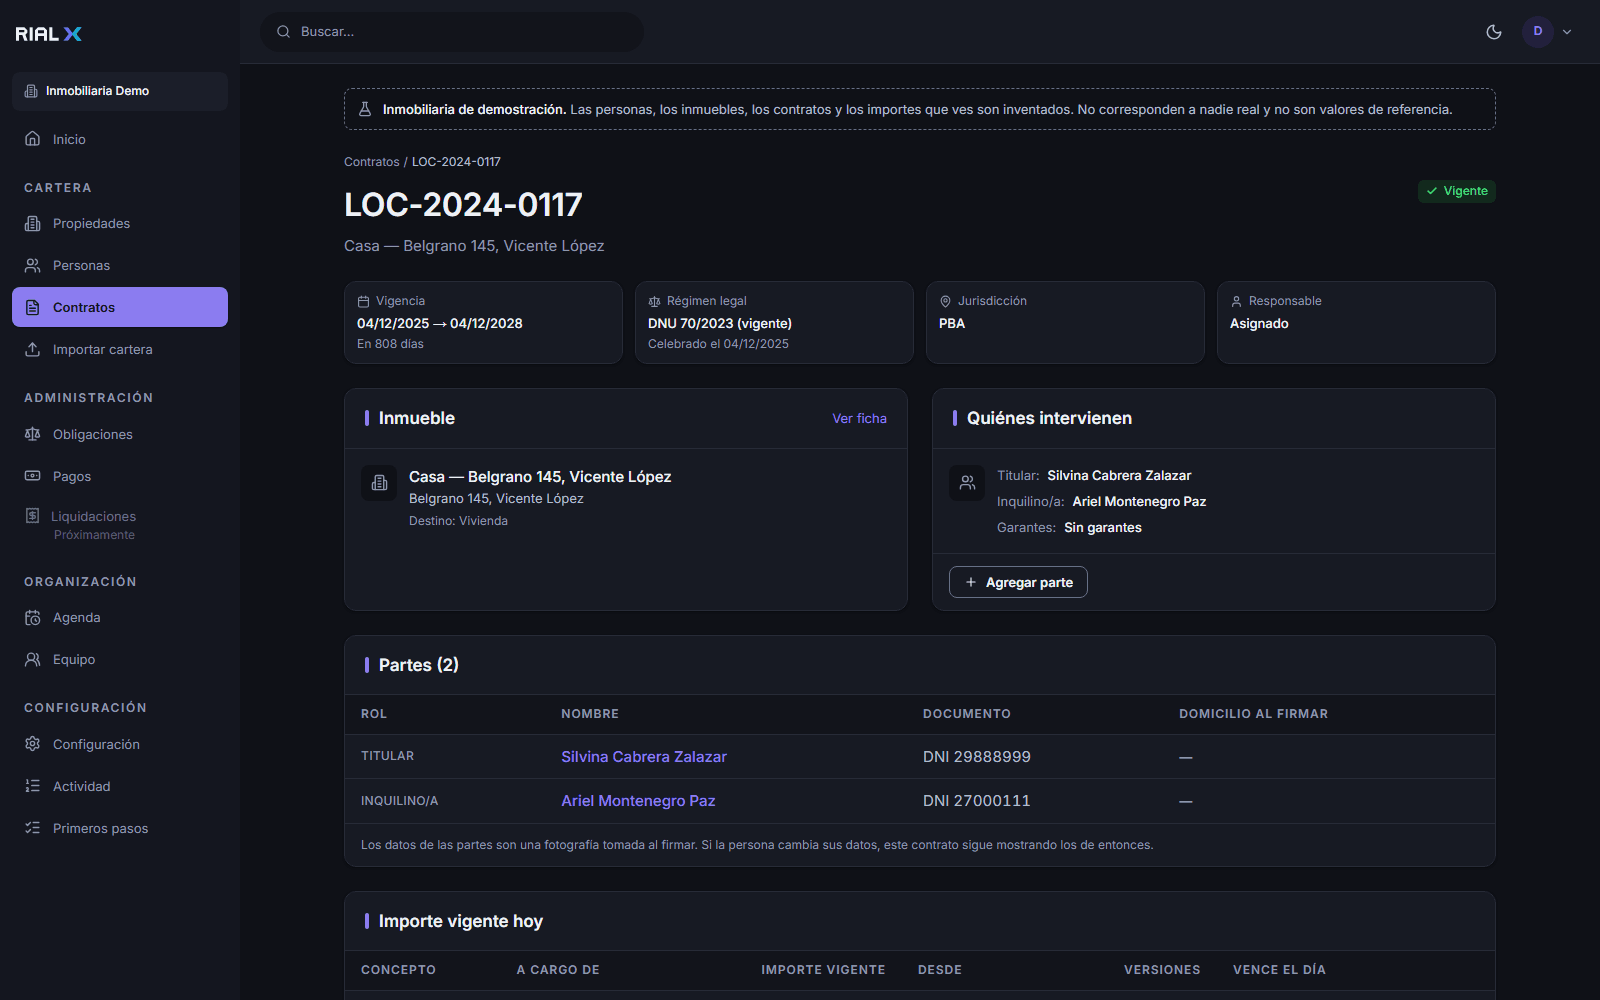Click the Contratos breadcrumb link
This screenshot has height=1000, width=1600.
[371, 162]
